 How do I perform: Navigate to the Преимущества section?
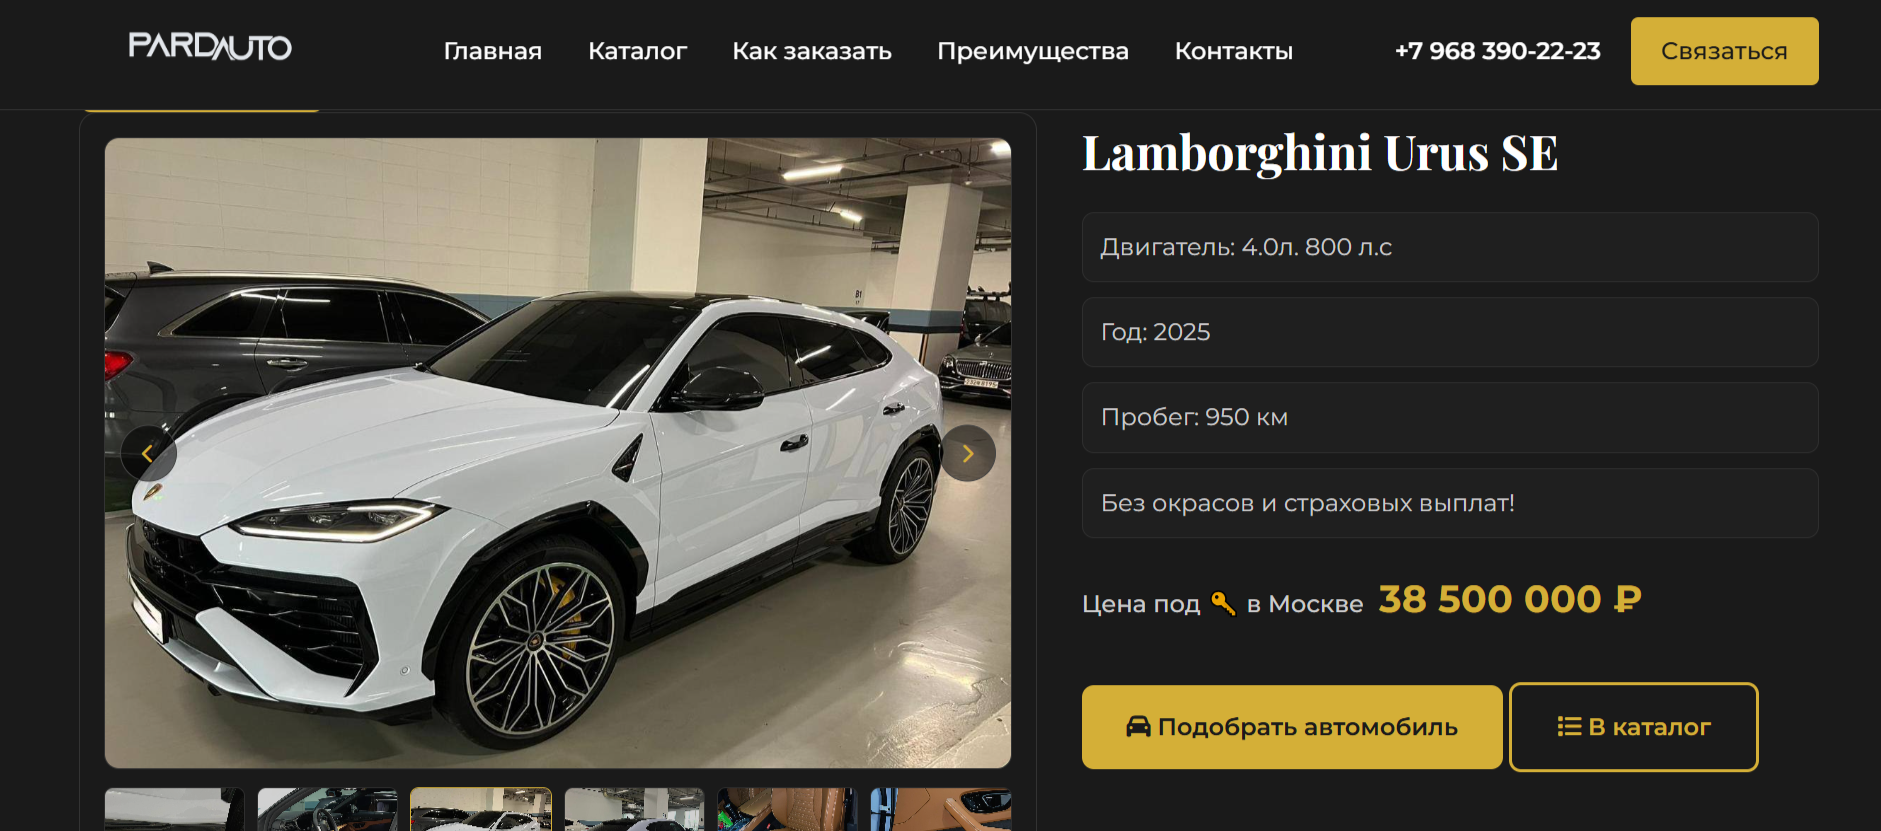pyautogui.click(x=1033, y=51)
